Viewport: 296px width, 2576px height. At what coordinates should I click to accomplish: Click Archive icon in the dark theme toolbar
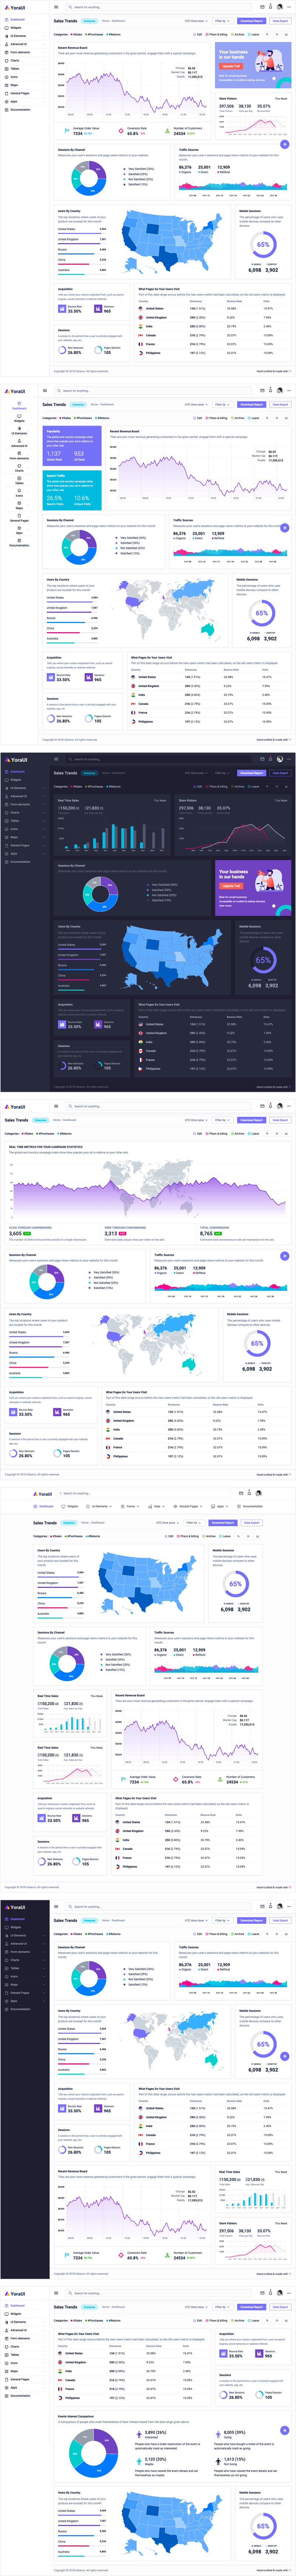[233, 787]
